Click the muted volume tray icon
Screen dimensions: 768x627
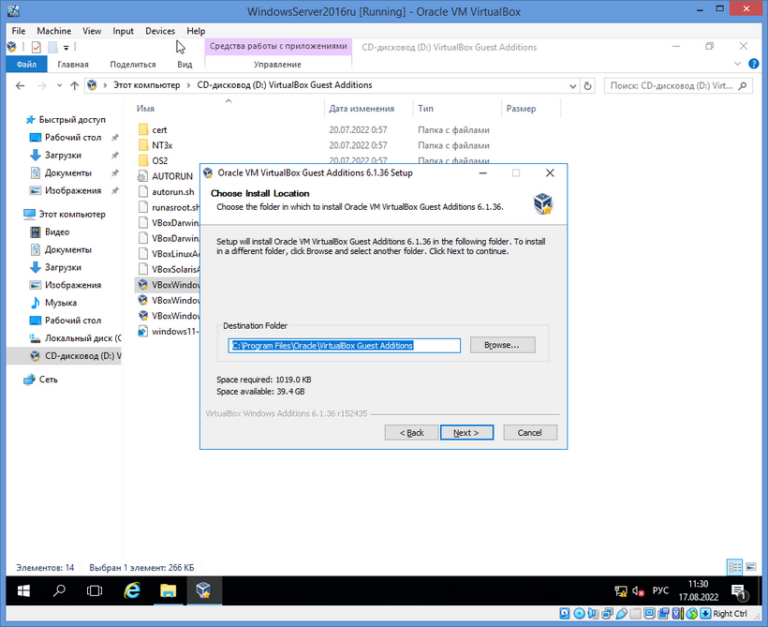[x=637, y=590]
